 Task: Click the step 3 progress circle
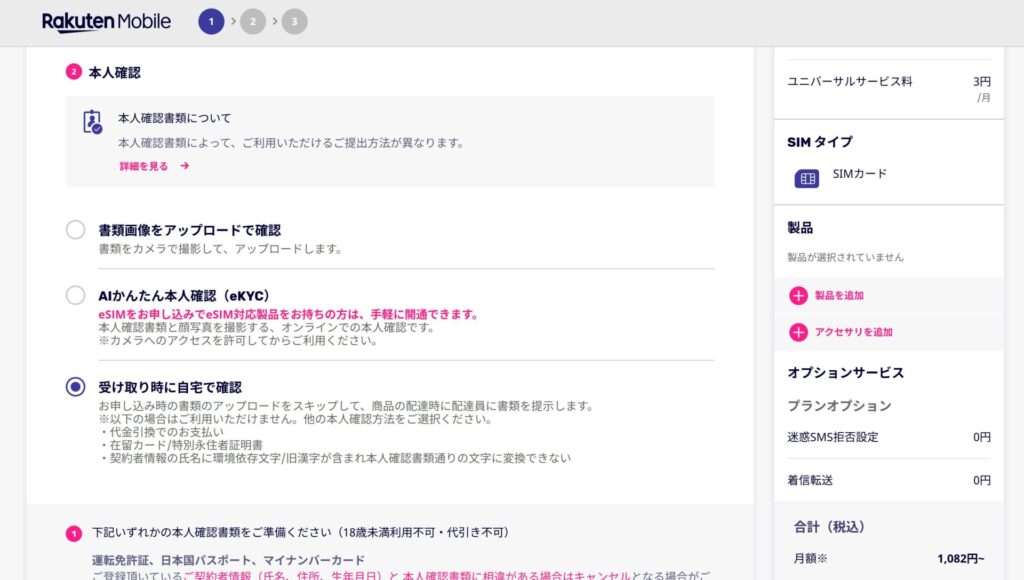point(294,21)
